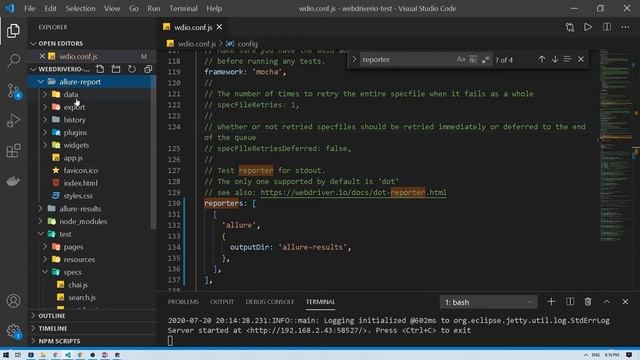Click the find input containing 'reporter'
The image size is (640, 360).
407,60
